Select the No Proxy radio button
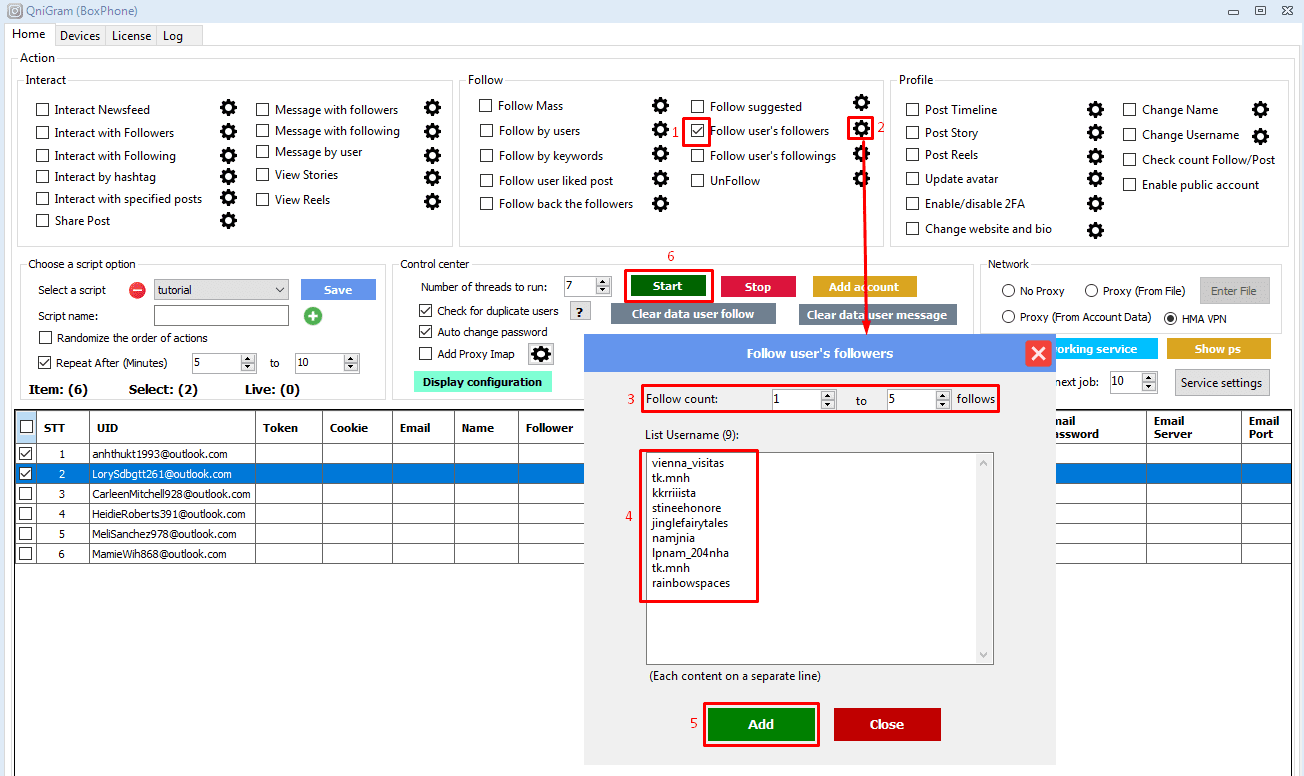 [1009, 291]
